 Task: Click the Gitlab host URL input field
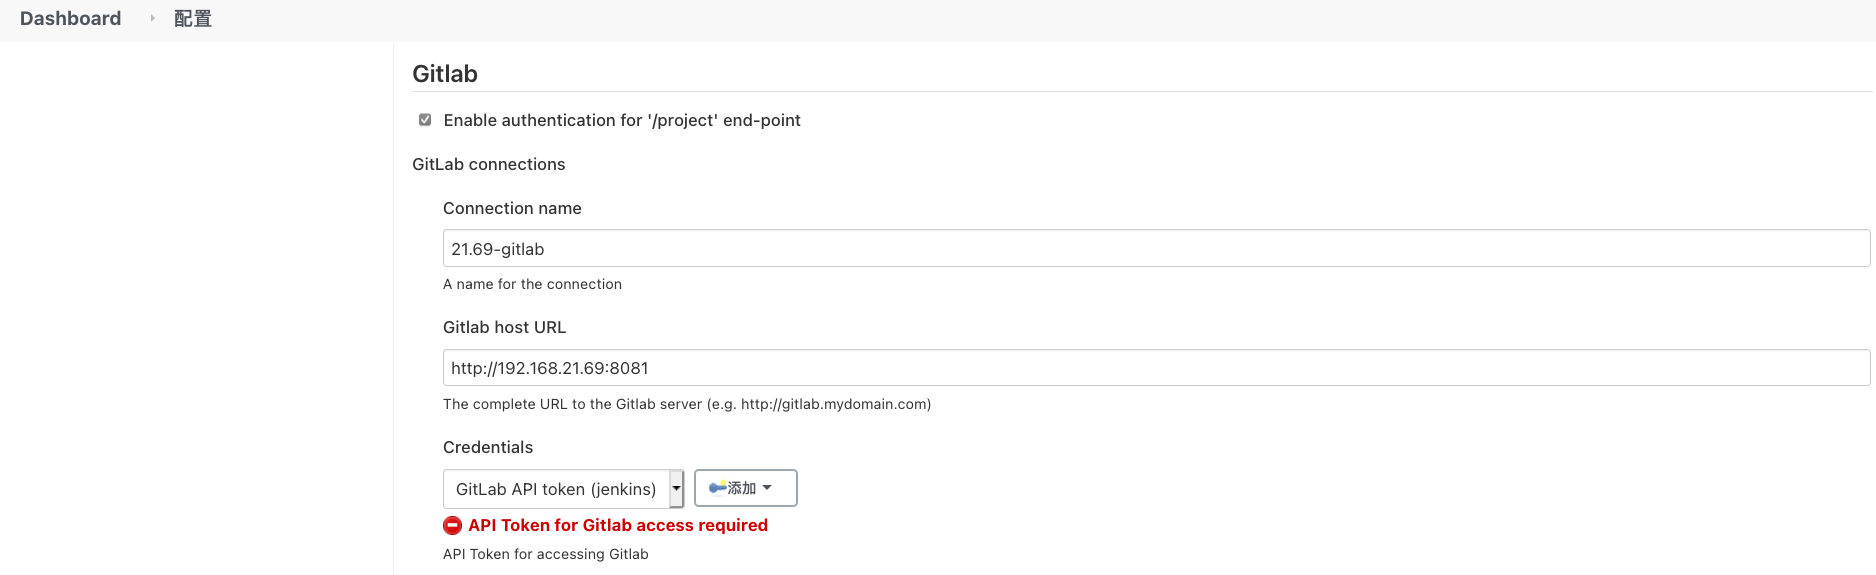pyautogui.click(x=1156, y=367)
